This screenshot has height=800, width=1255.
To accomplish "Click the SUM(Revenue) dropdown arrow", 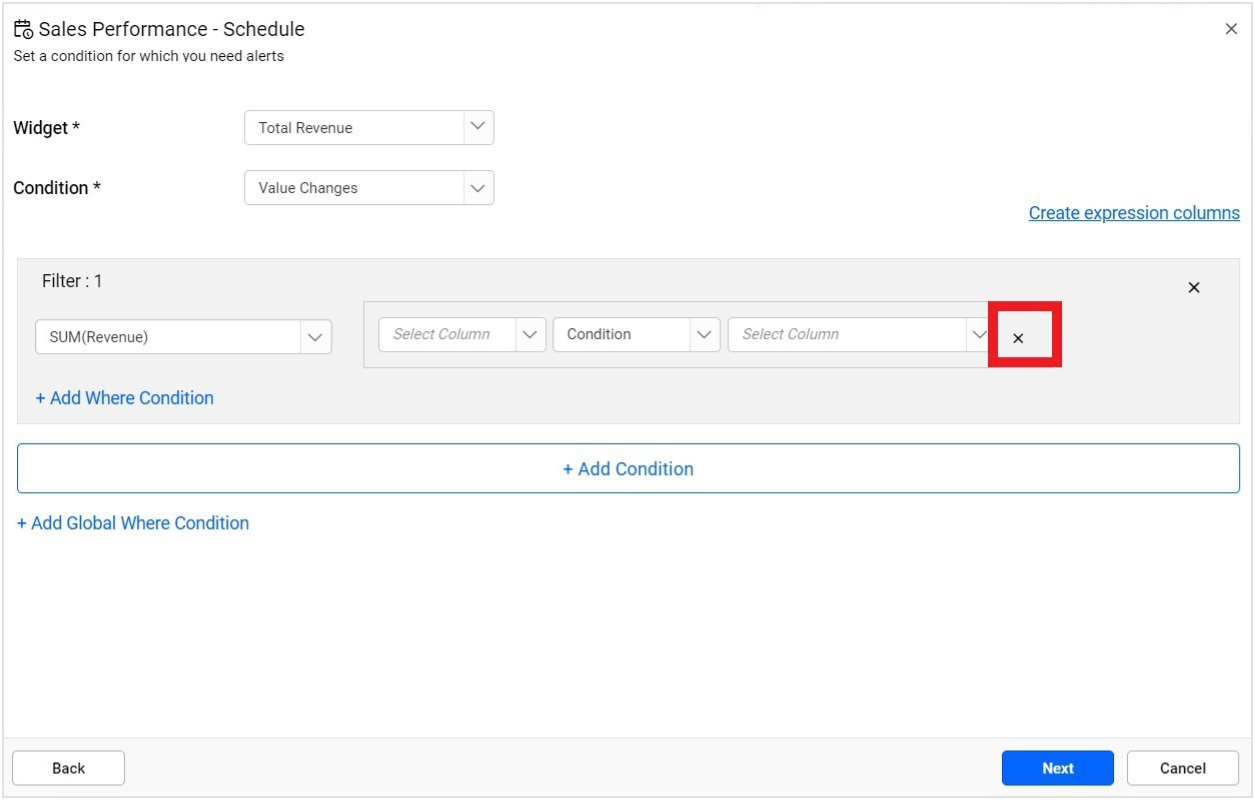I will click(x=316, y=337).
